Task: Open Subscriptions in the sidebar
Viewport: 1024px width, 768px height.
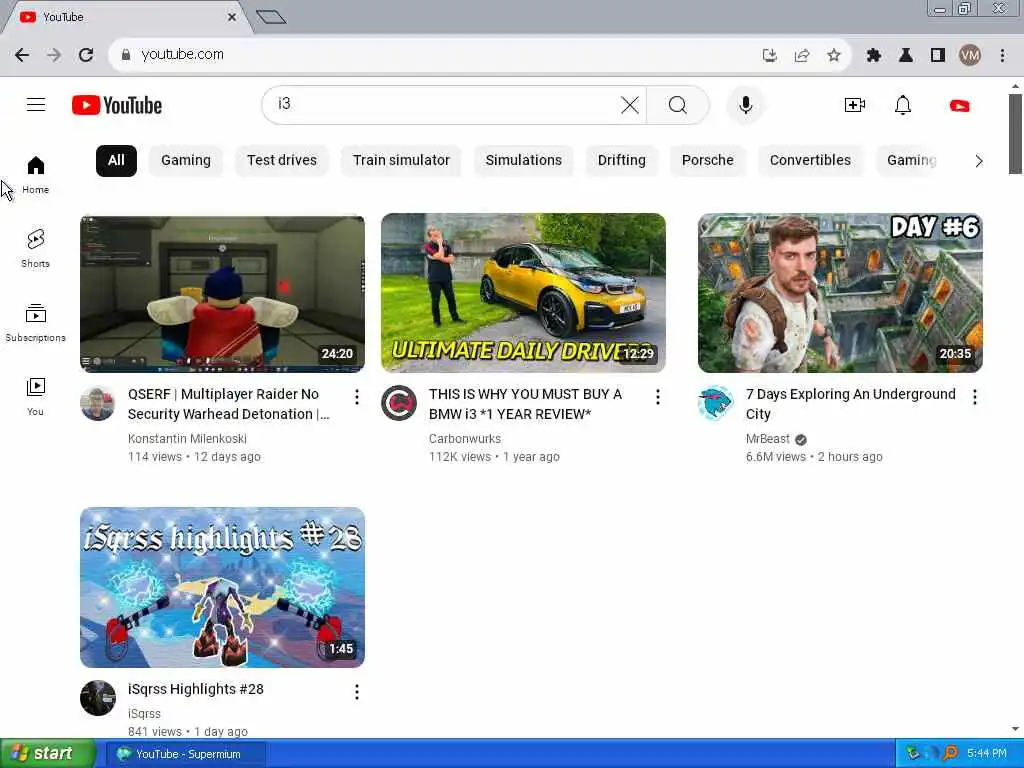Action: 35,323
